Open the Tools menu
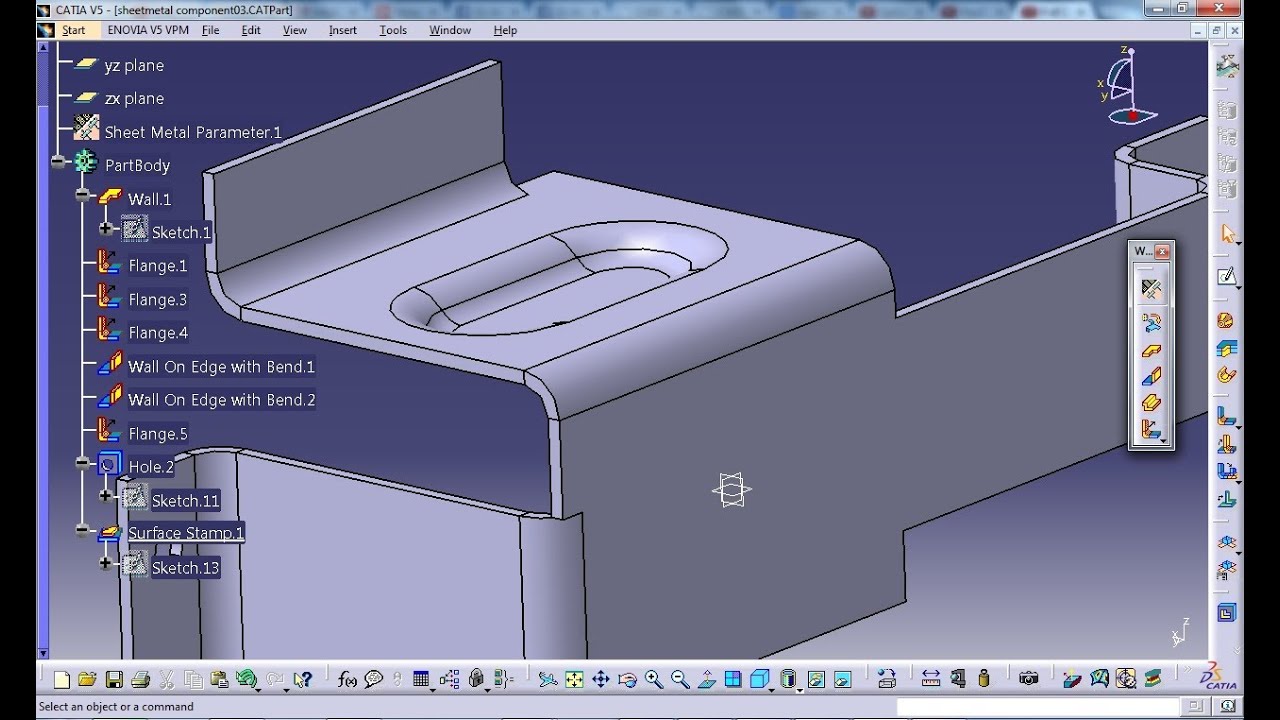The height and width of the screenshot is (720, 1280). [x=392, y=30]
